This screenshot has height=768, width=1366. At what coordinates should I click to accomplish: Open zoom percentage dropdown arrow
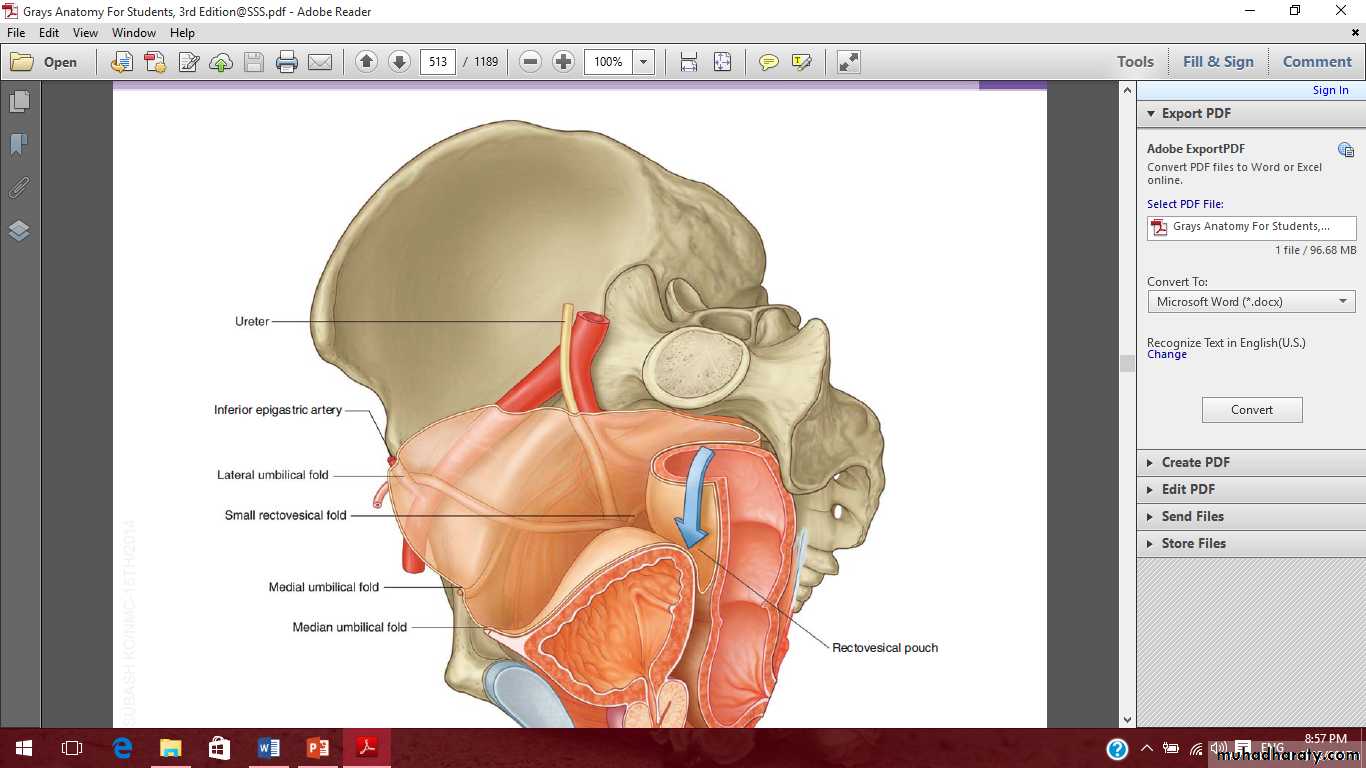click(643, 62)
